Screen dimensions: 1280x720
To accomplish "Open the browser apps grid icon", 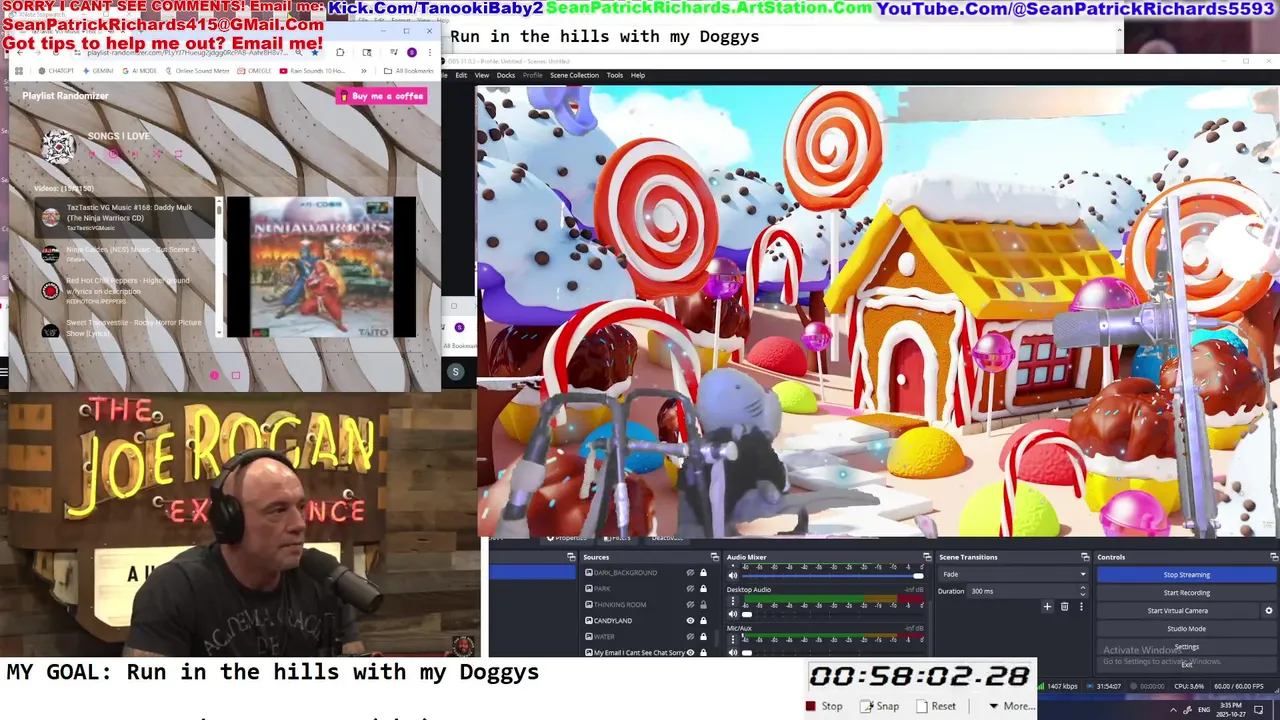I will click(19, 71).
